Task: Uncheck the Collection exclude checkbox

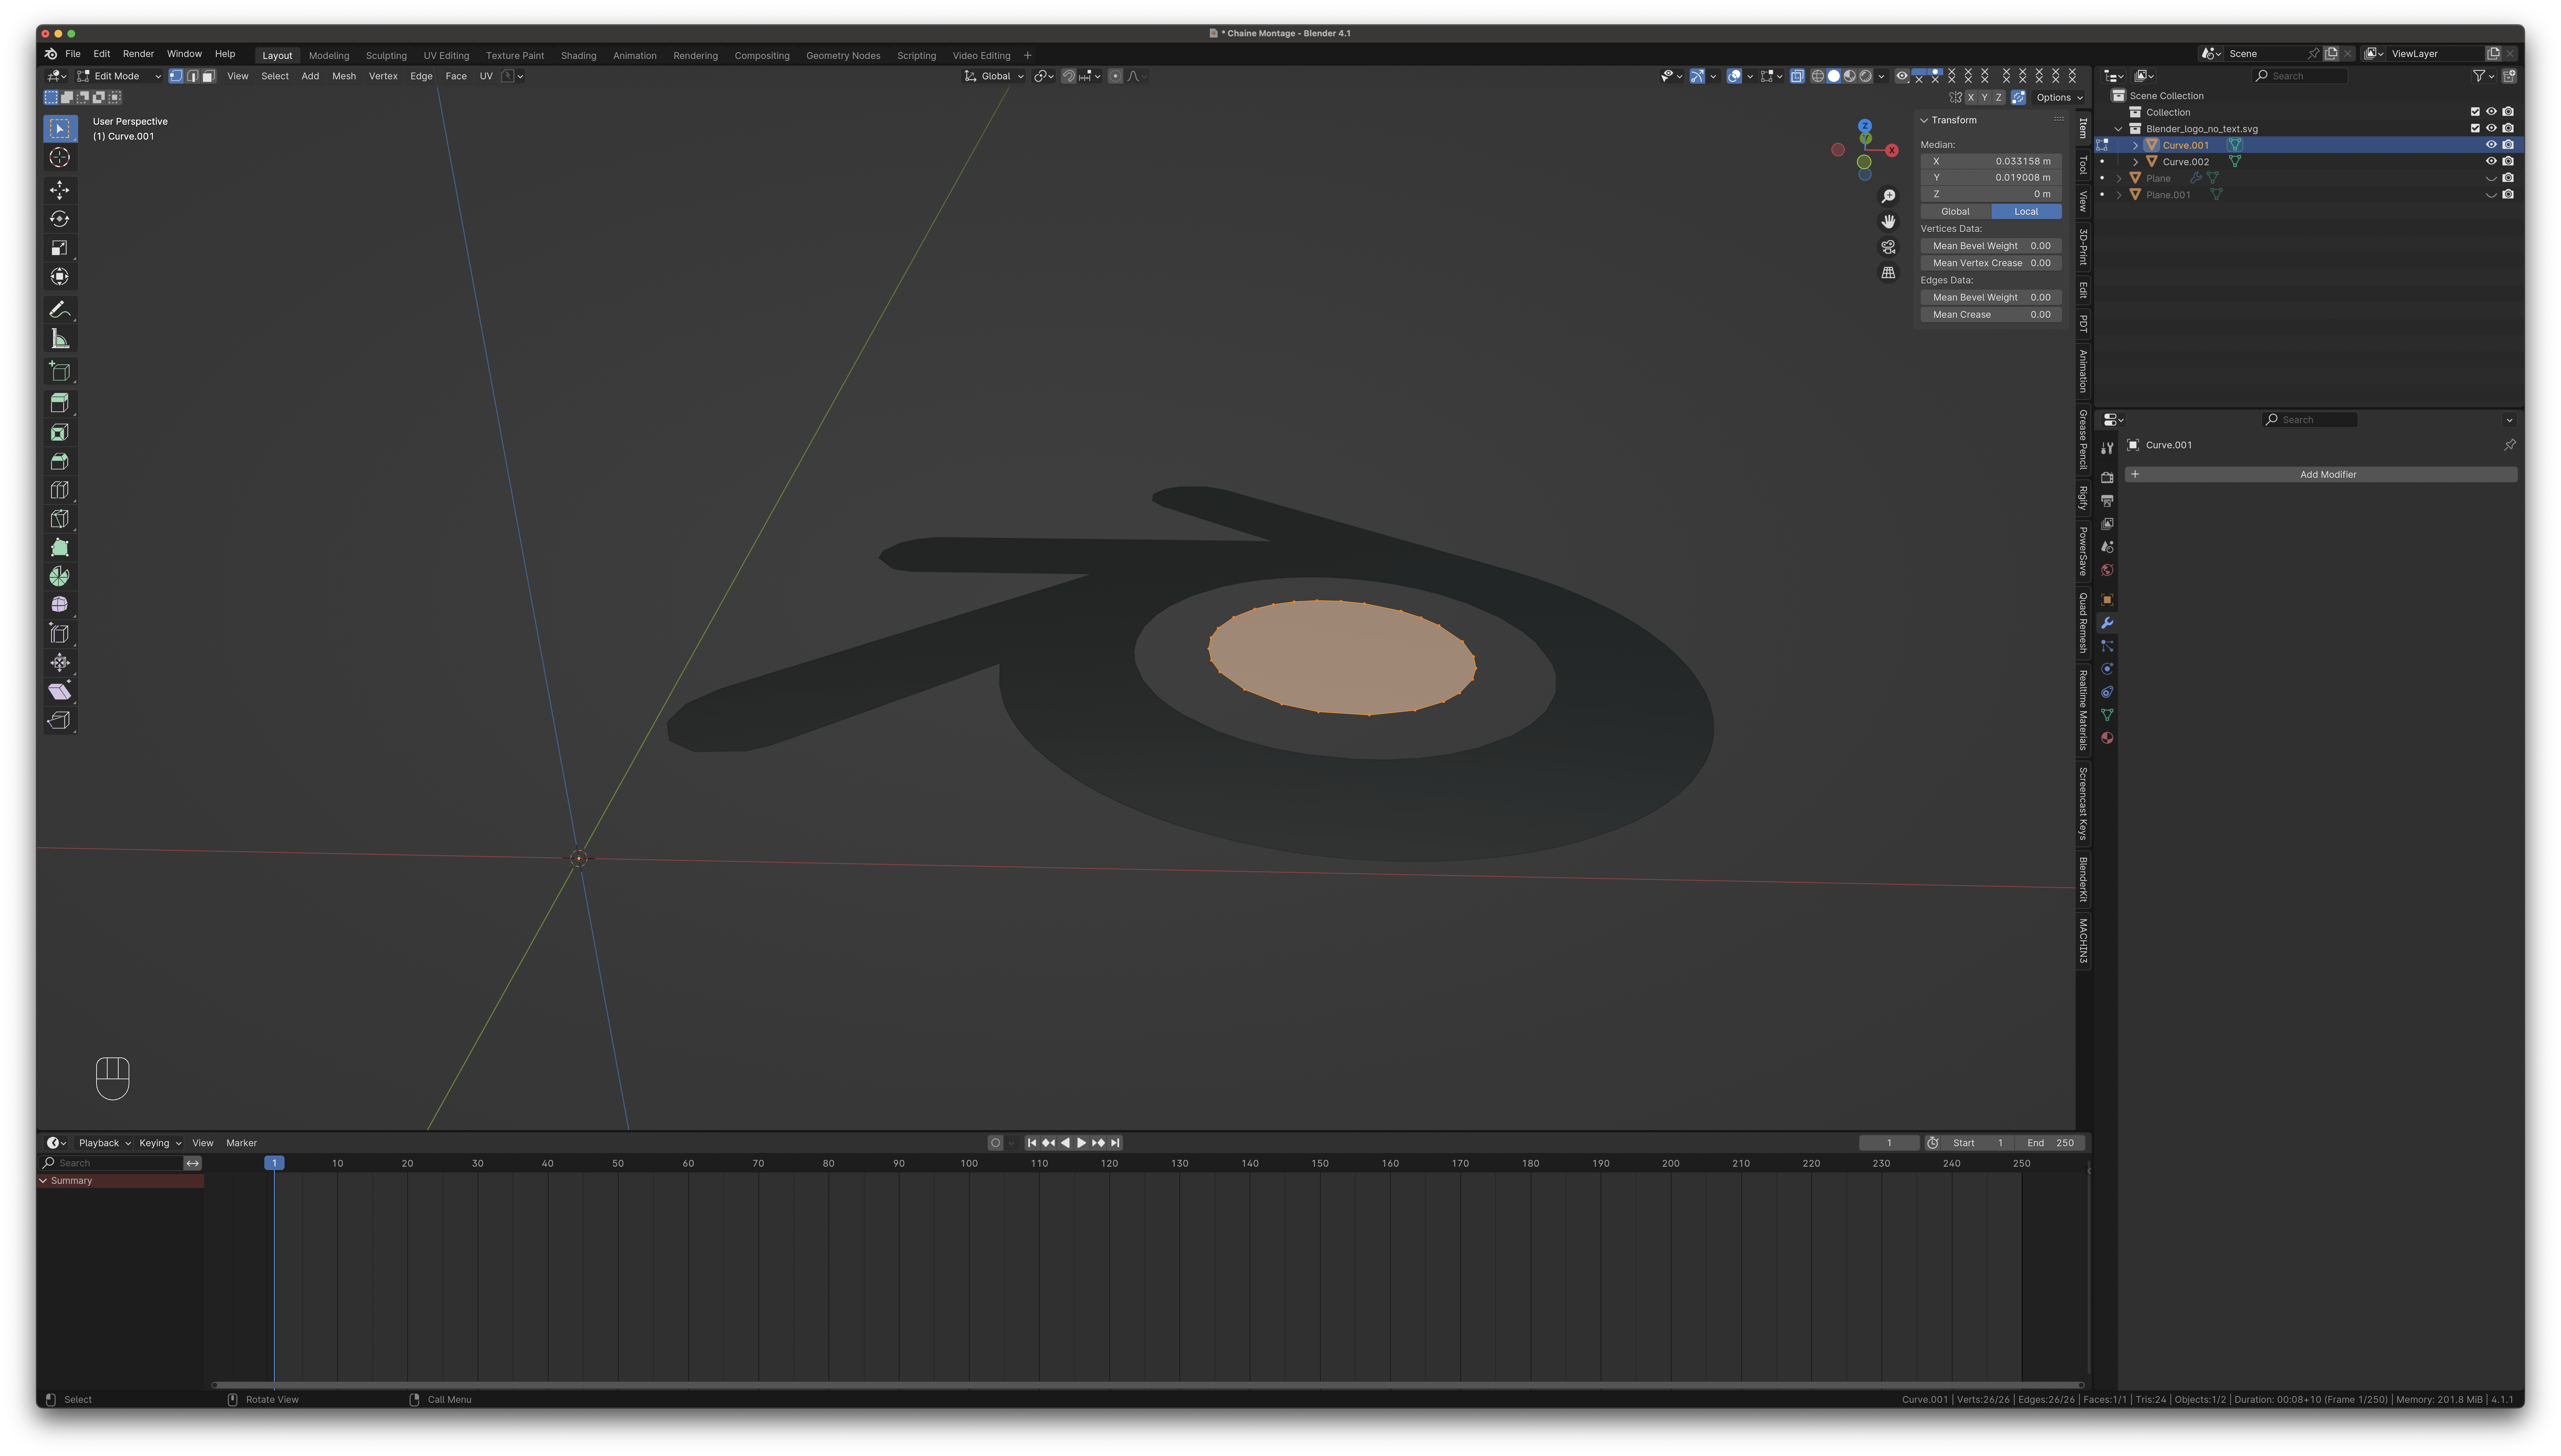Action: (2475, 112)
